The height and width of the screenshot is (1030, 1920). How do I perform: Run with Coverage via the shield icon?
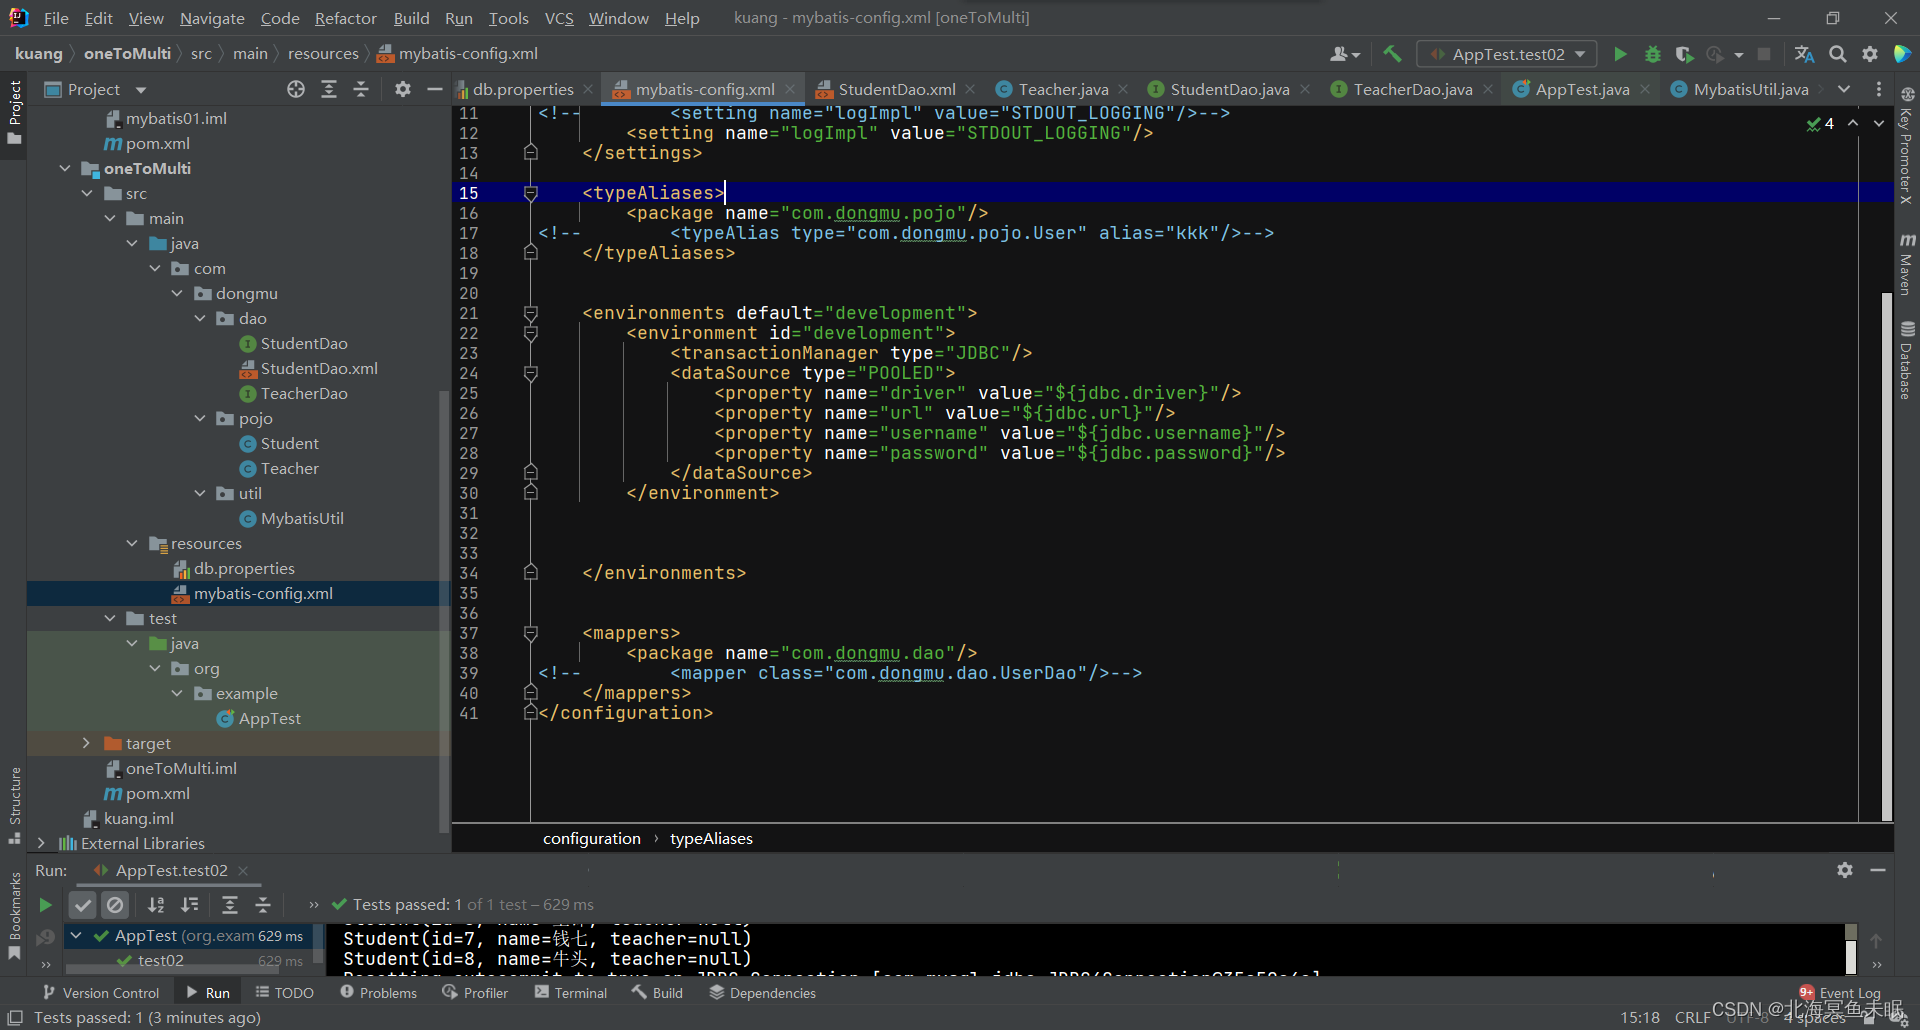1684,54
